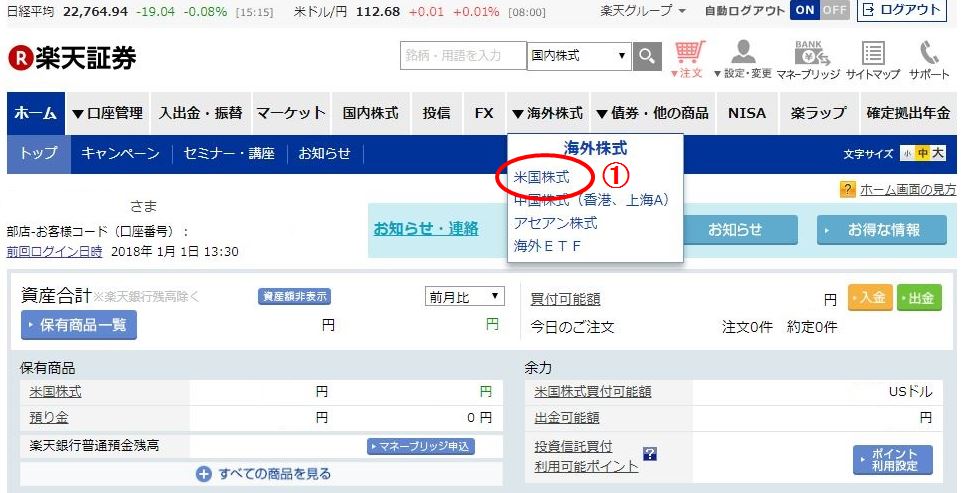Image resolution: width=961 pixels, height=493 pixels.
Task: Expand the 海外株式 menu tab
Action: [547, 113]
